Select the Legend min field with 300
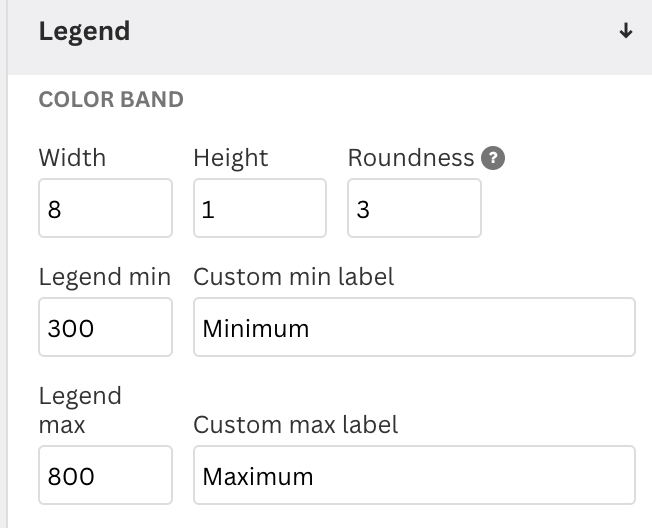Image resolution: width=652 pixels, height=528 pixels. click(x=105, y=327)
